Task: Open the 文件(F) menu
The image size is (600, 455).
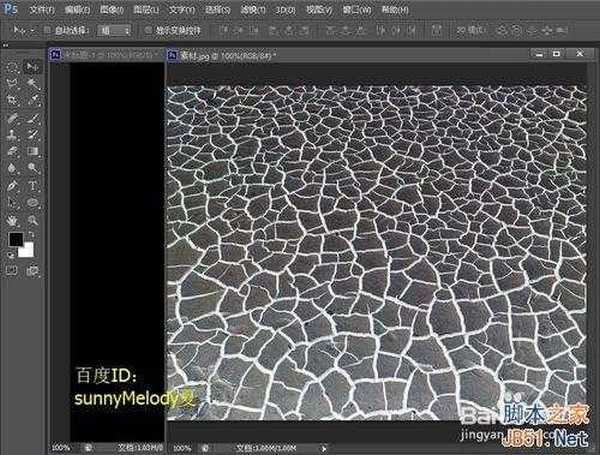Action: click(x=43, y=9)
